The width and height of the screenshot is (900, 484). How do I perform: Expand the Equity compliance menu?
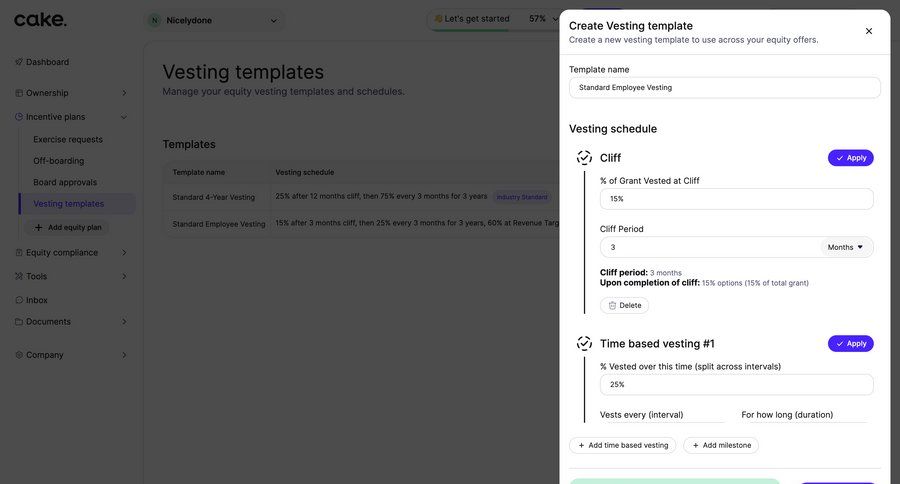[x=124, y=253]
